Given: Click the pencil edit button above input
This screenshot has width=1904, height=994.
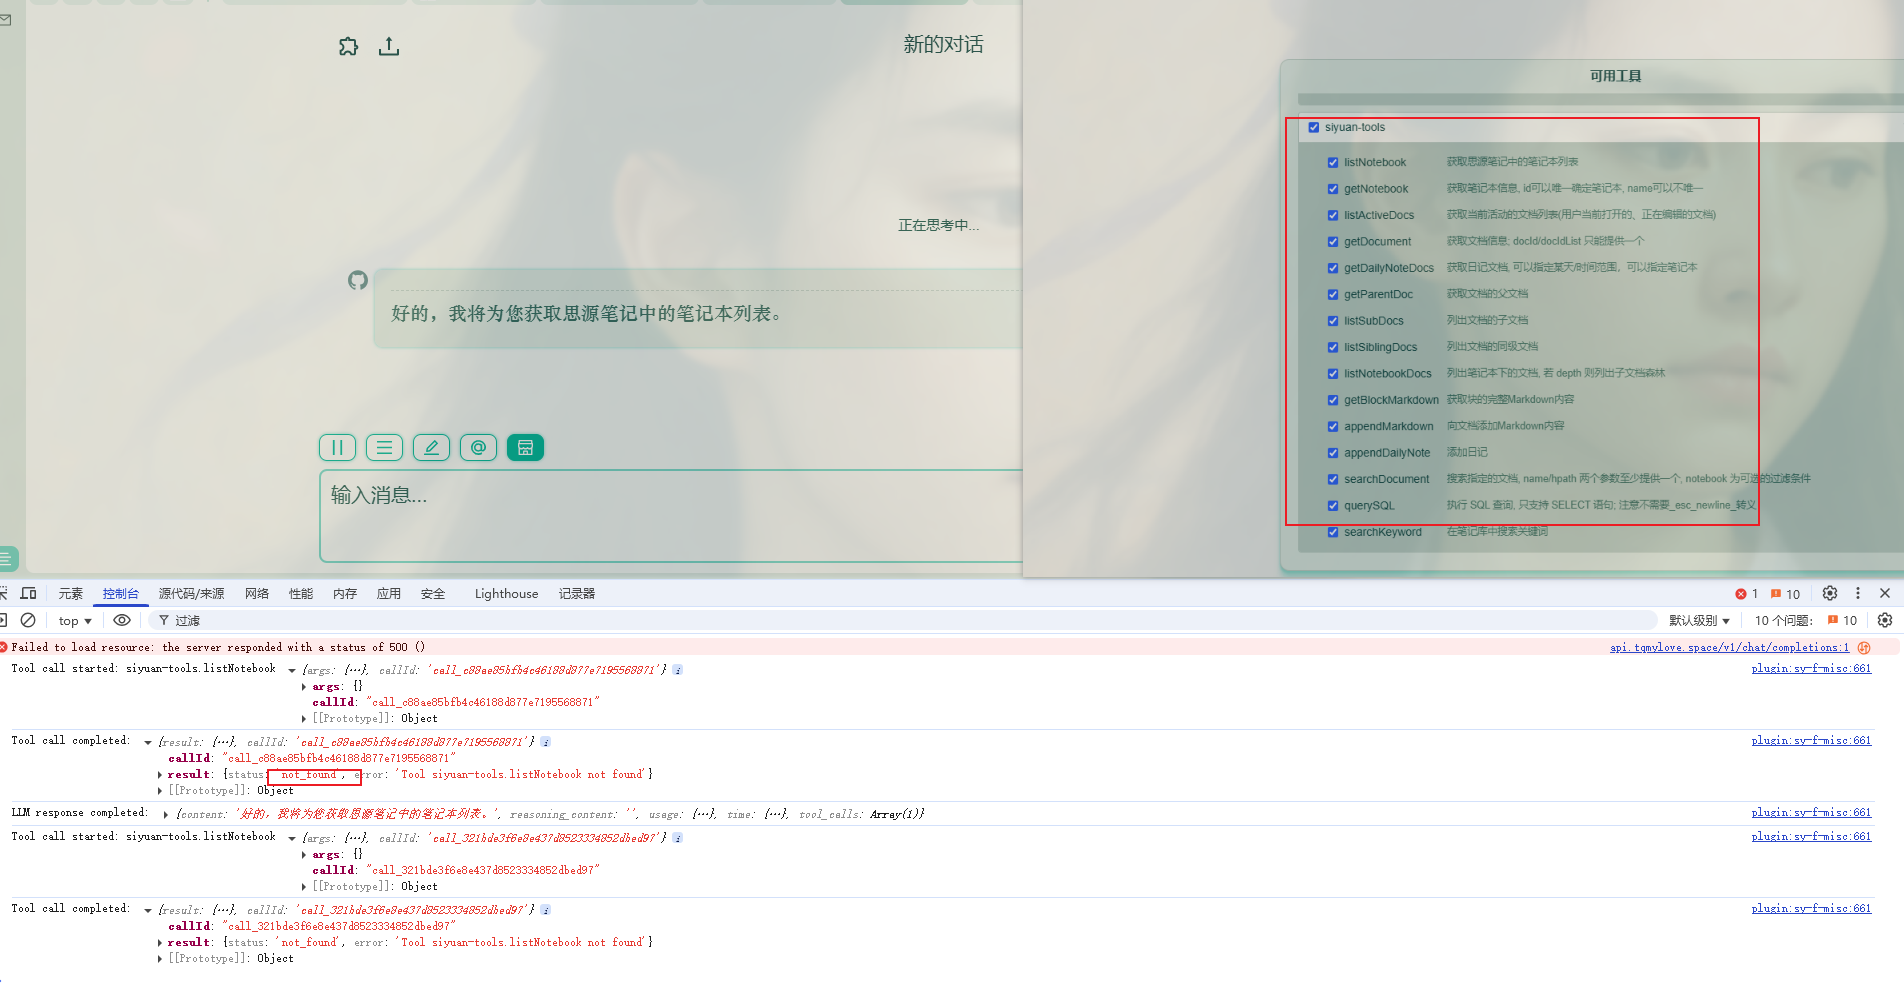Looking at the screenshot, I should [x=431, y=448].
